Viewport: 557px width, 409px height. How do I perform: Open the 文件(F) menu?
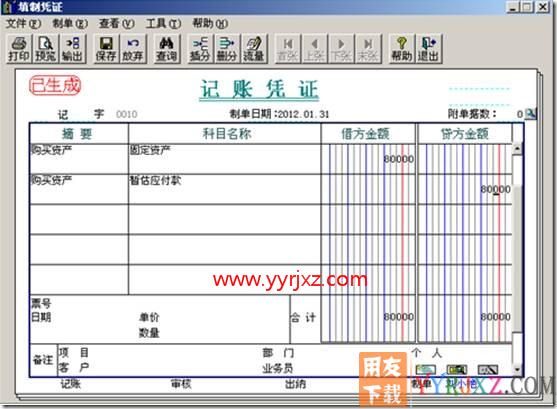[23, 23]
